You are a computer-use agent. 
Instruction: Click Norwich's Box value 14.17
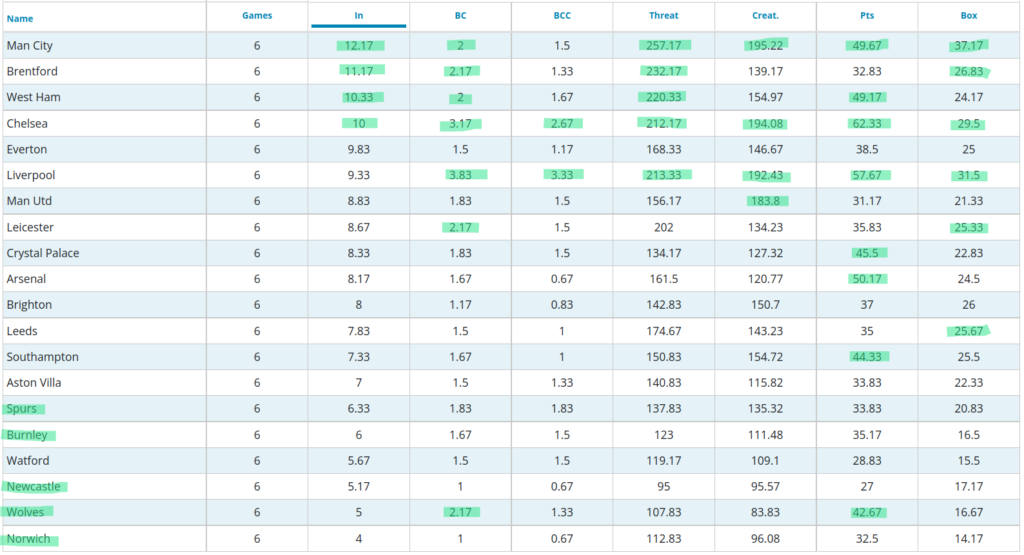coord(968,539)
